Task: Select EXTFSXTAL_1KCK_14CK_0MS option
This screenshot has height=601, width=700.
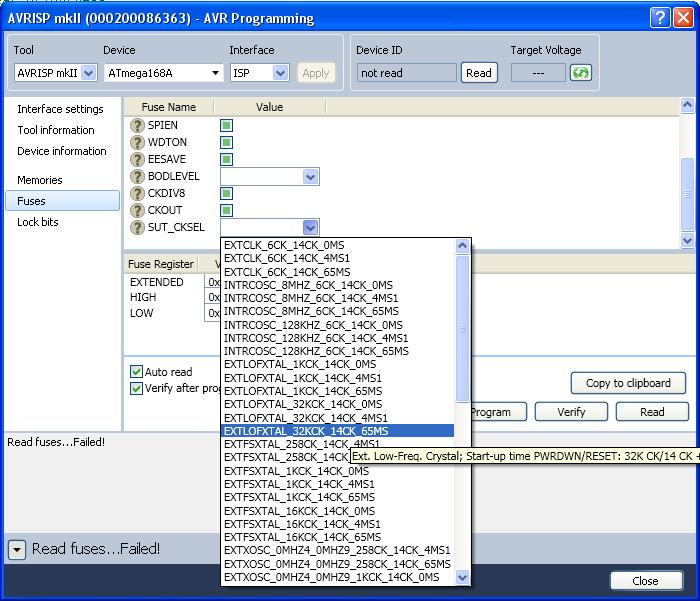Action: point(338,471)
